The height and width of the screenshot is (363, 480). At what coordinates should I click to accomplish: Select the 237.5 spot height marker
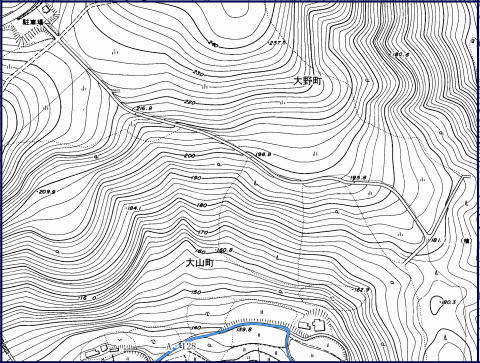(278, 42)
